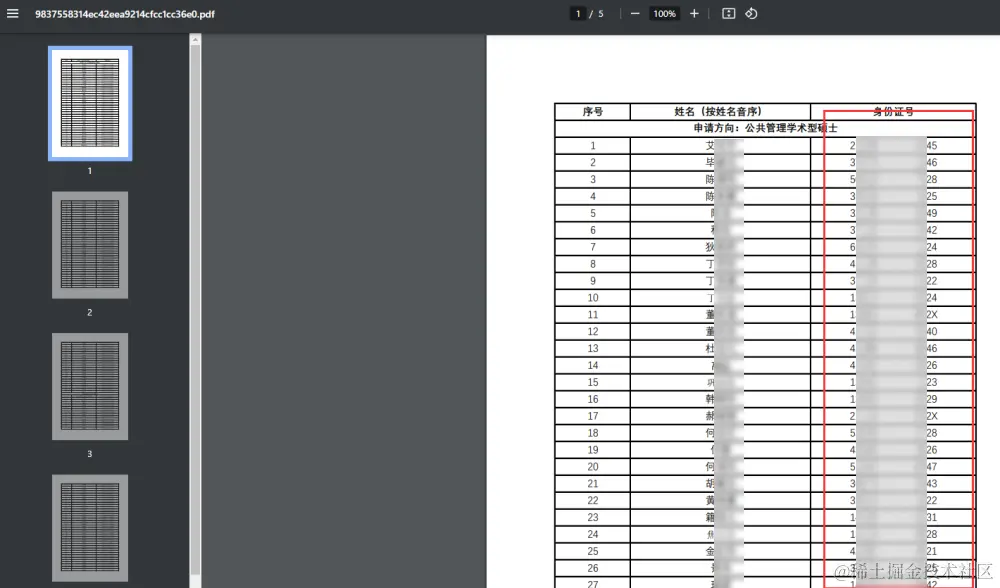This screenshot has width=1000, height=588.
Task: Click the 100% zoom level field
Action: point(664,13)
